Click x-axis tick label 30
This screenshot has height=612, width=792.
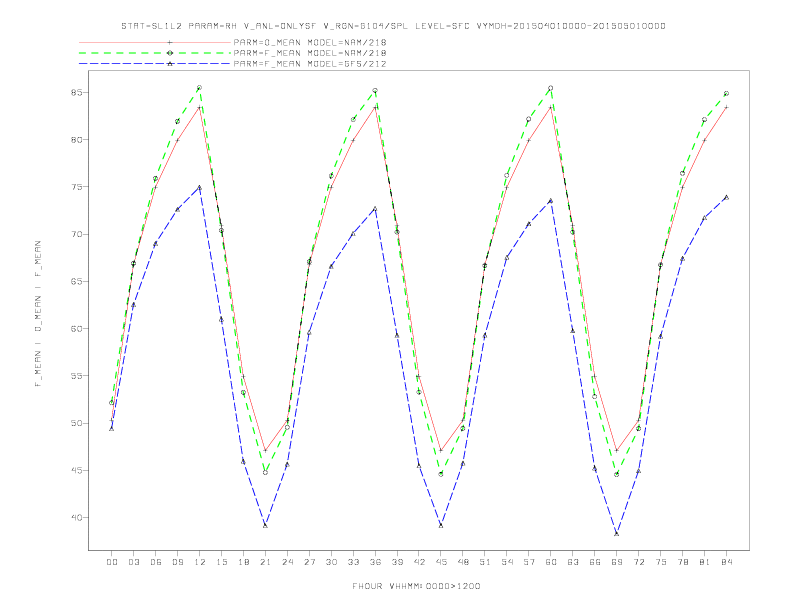pyautogui.click(x=331, y=562)
